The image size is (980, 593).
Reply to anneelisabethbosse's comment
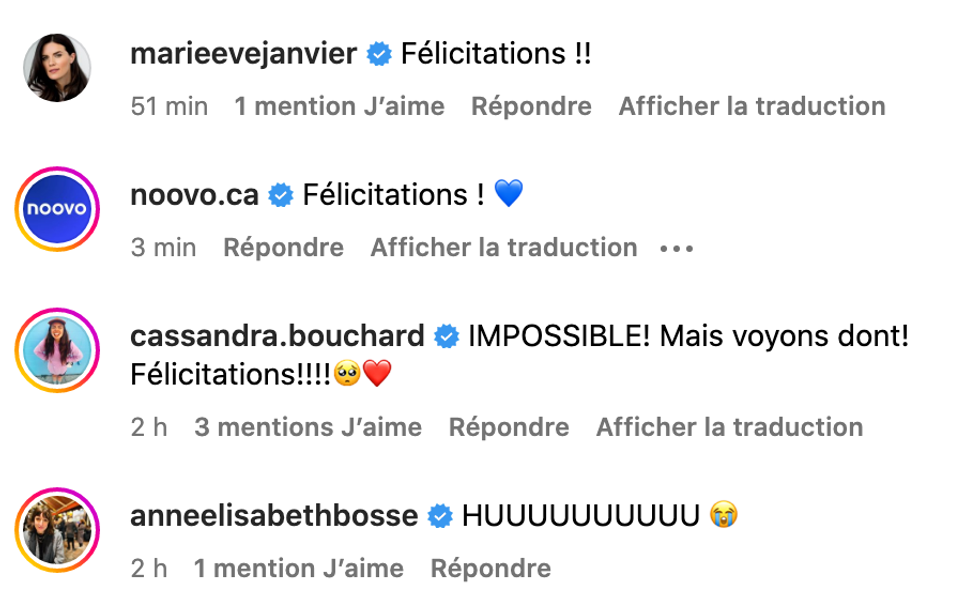[490, 568]
